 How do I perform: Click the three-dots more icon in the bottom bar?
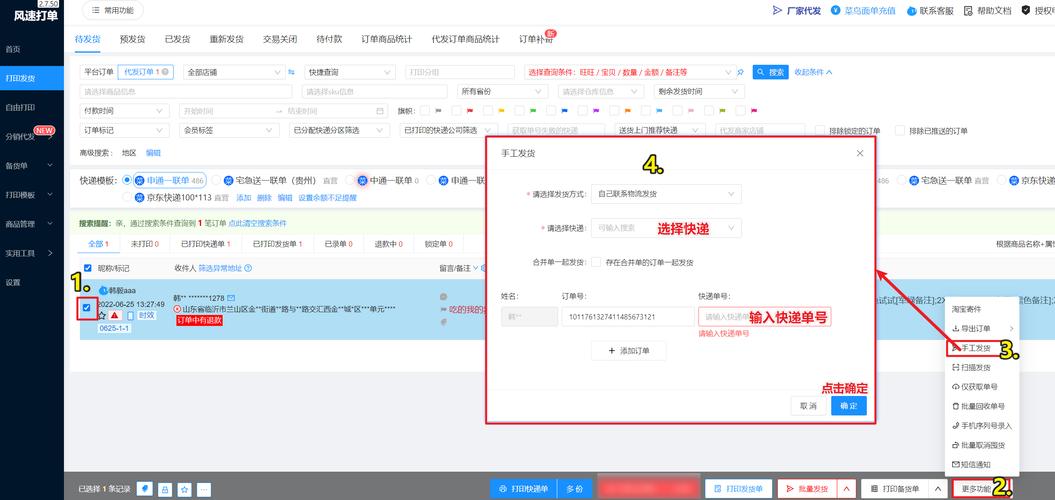[204, 489]
